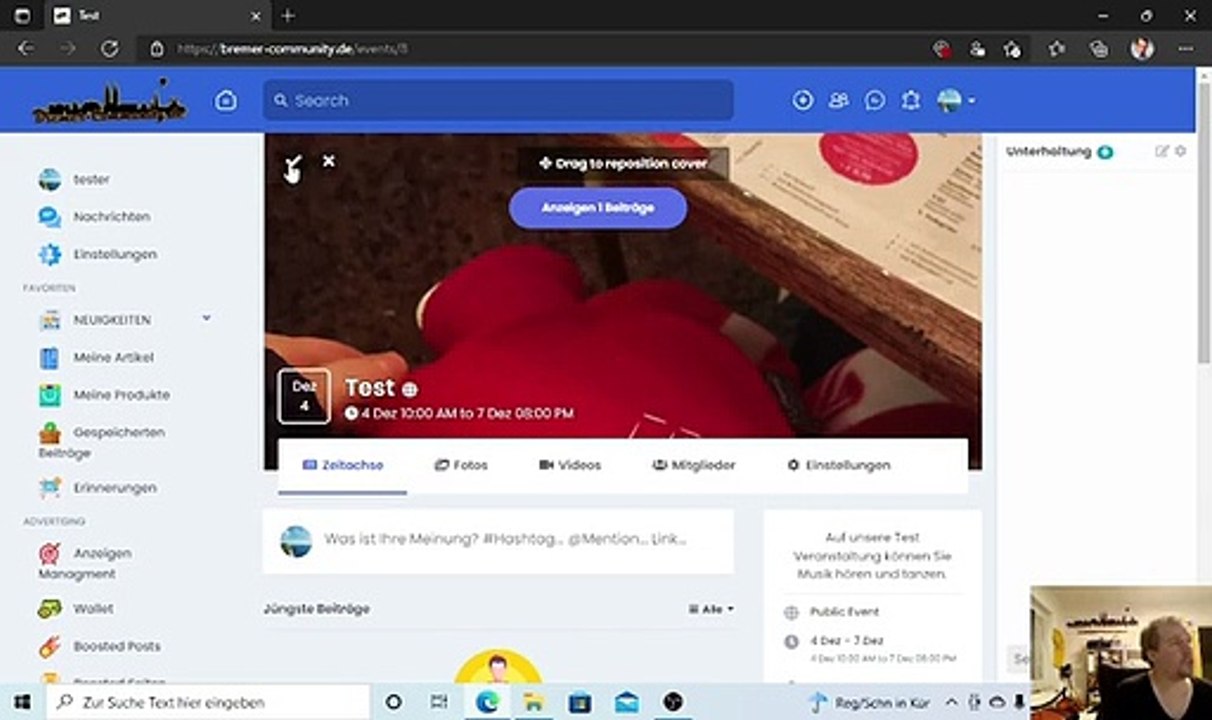Expand the NEUIGKEITEN chevron arrow
1212x720 pixels.
point(206,318)
